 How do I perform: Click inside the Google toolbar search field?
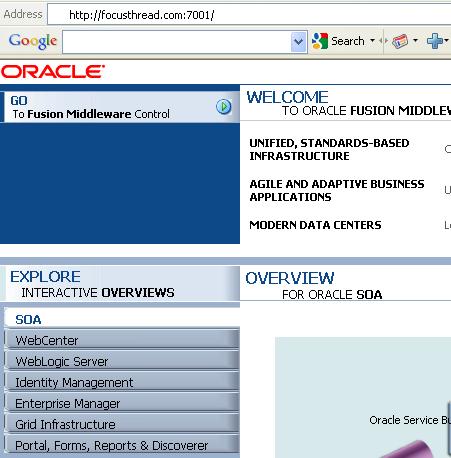[x=177, y=42]
